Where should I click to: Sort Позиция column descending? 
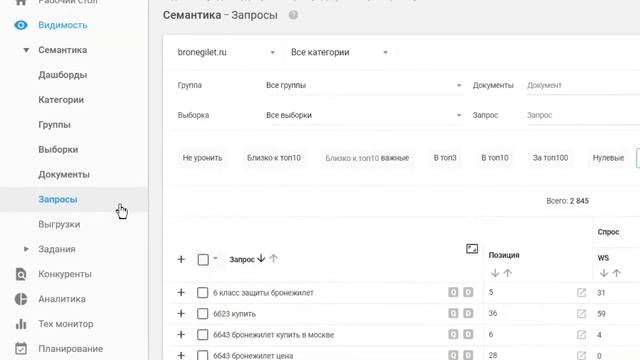(x=495, y=273)
